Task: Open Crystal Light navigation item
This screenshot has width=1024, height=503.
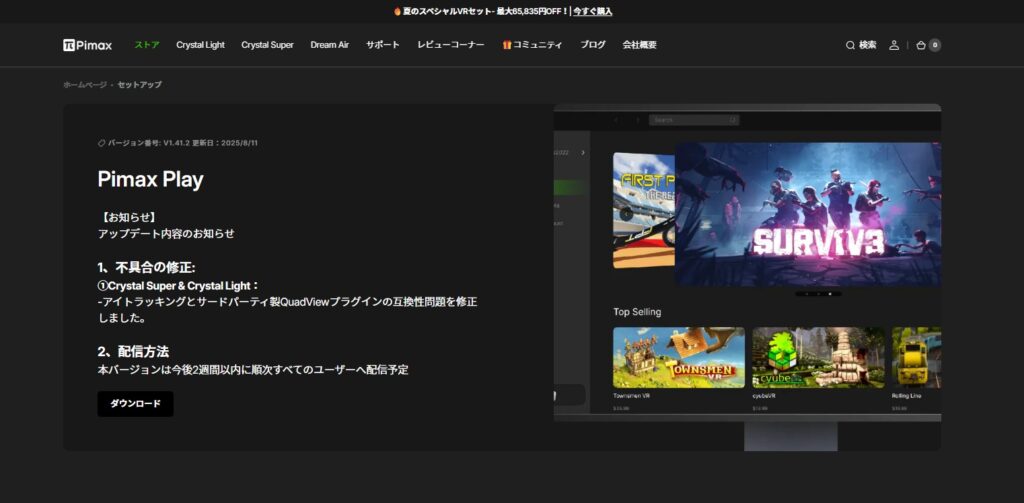Action: tap(200, 45)
